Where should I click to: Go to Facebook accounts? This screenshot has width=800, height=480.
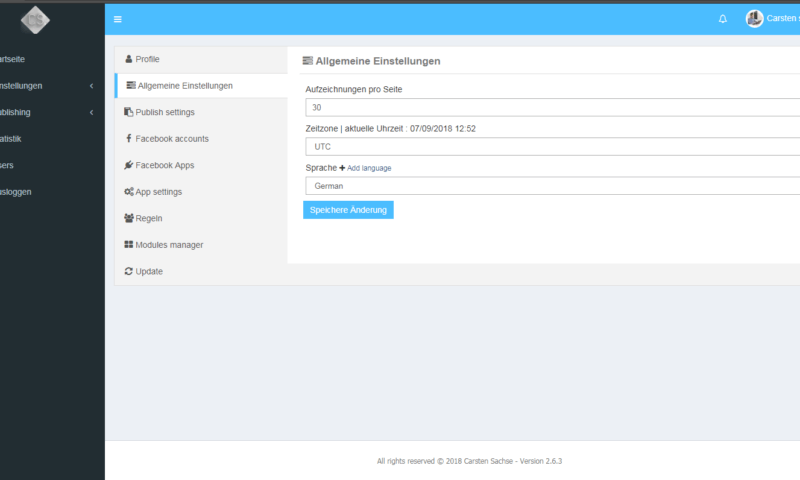pos(201,139)
